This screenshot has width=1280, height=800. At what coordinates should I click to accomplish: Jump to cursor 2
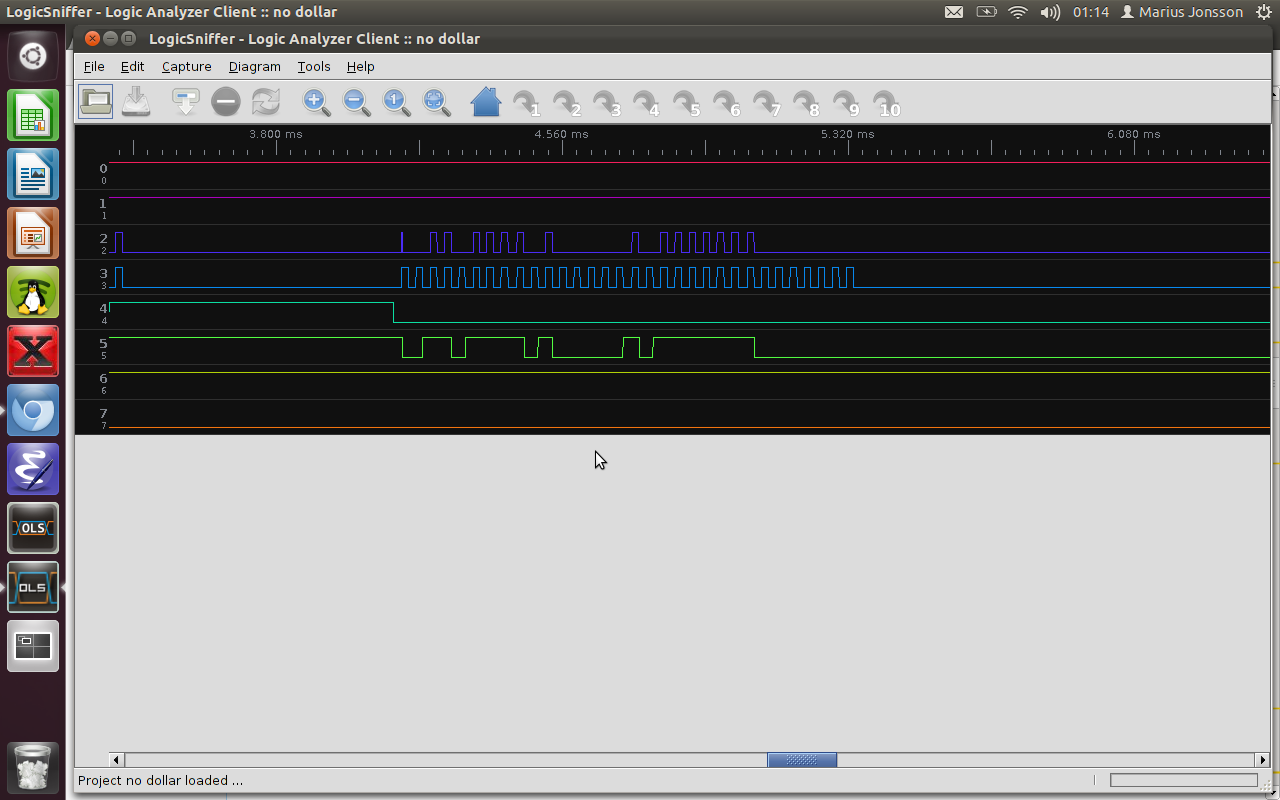pyautogui.click(x=566, y=103)
